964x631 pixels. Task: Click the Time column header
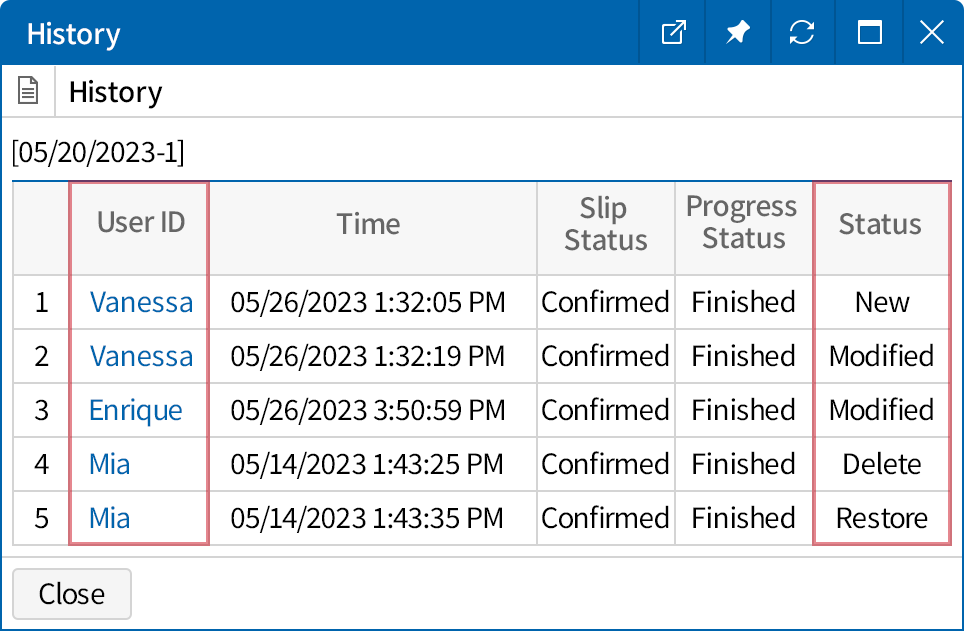click(368, 224)
